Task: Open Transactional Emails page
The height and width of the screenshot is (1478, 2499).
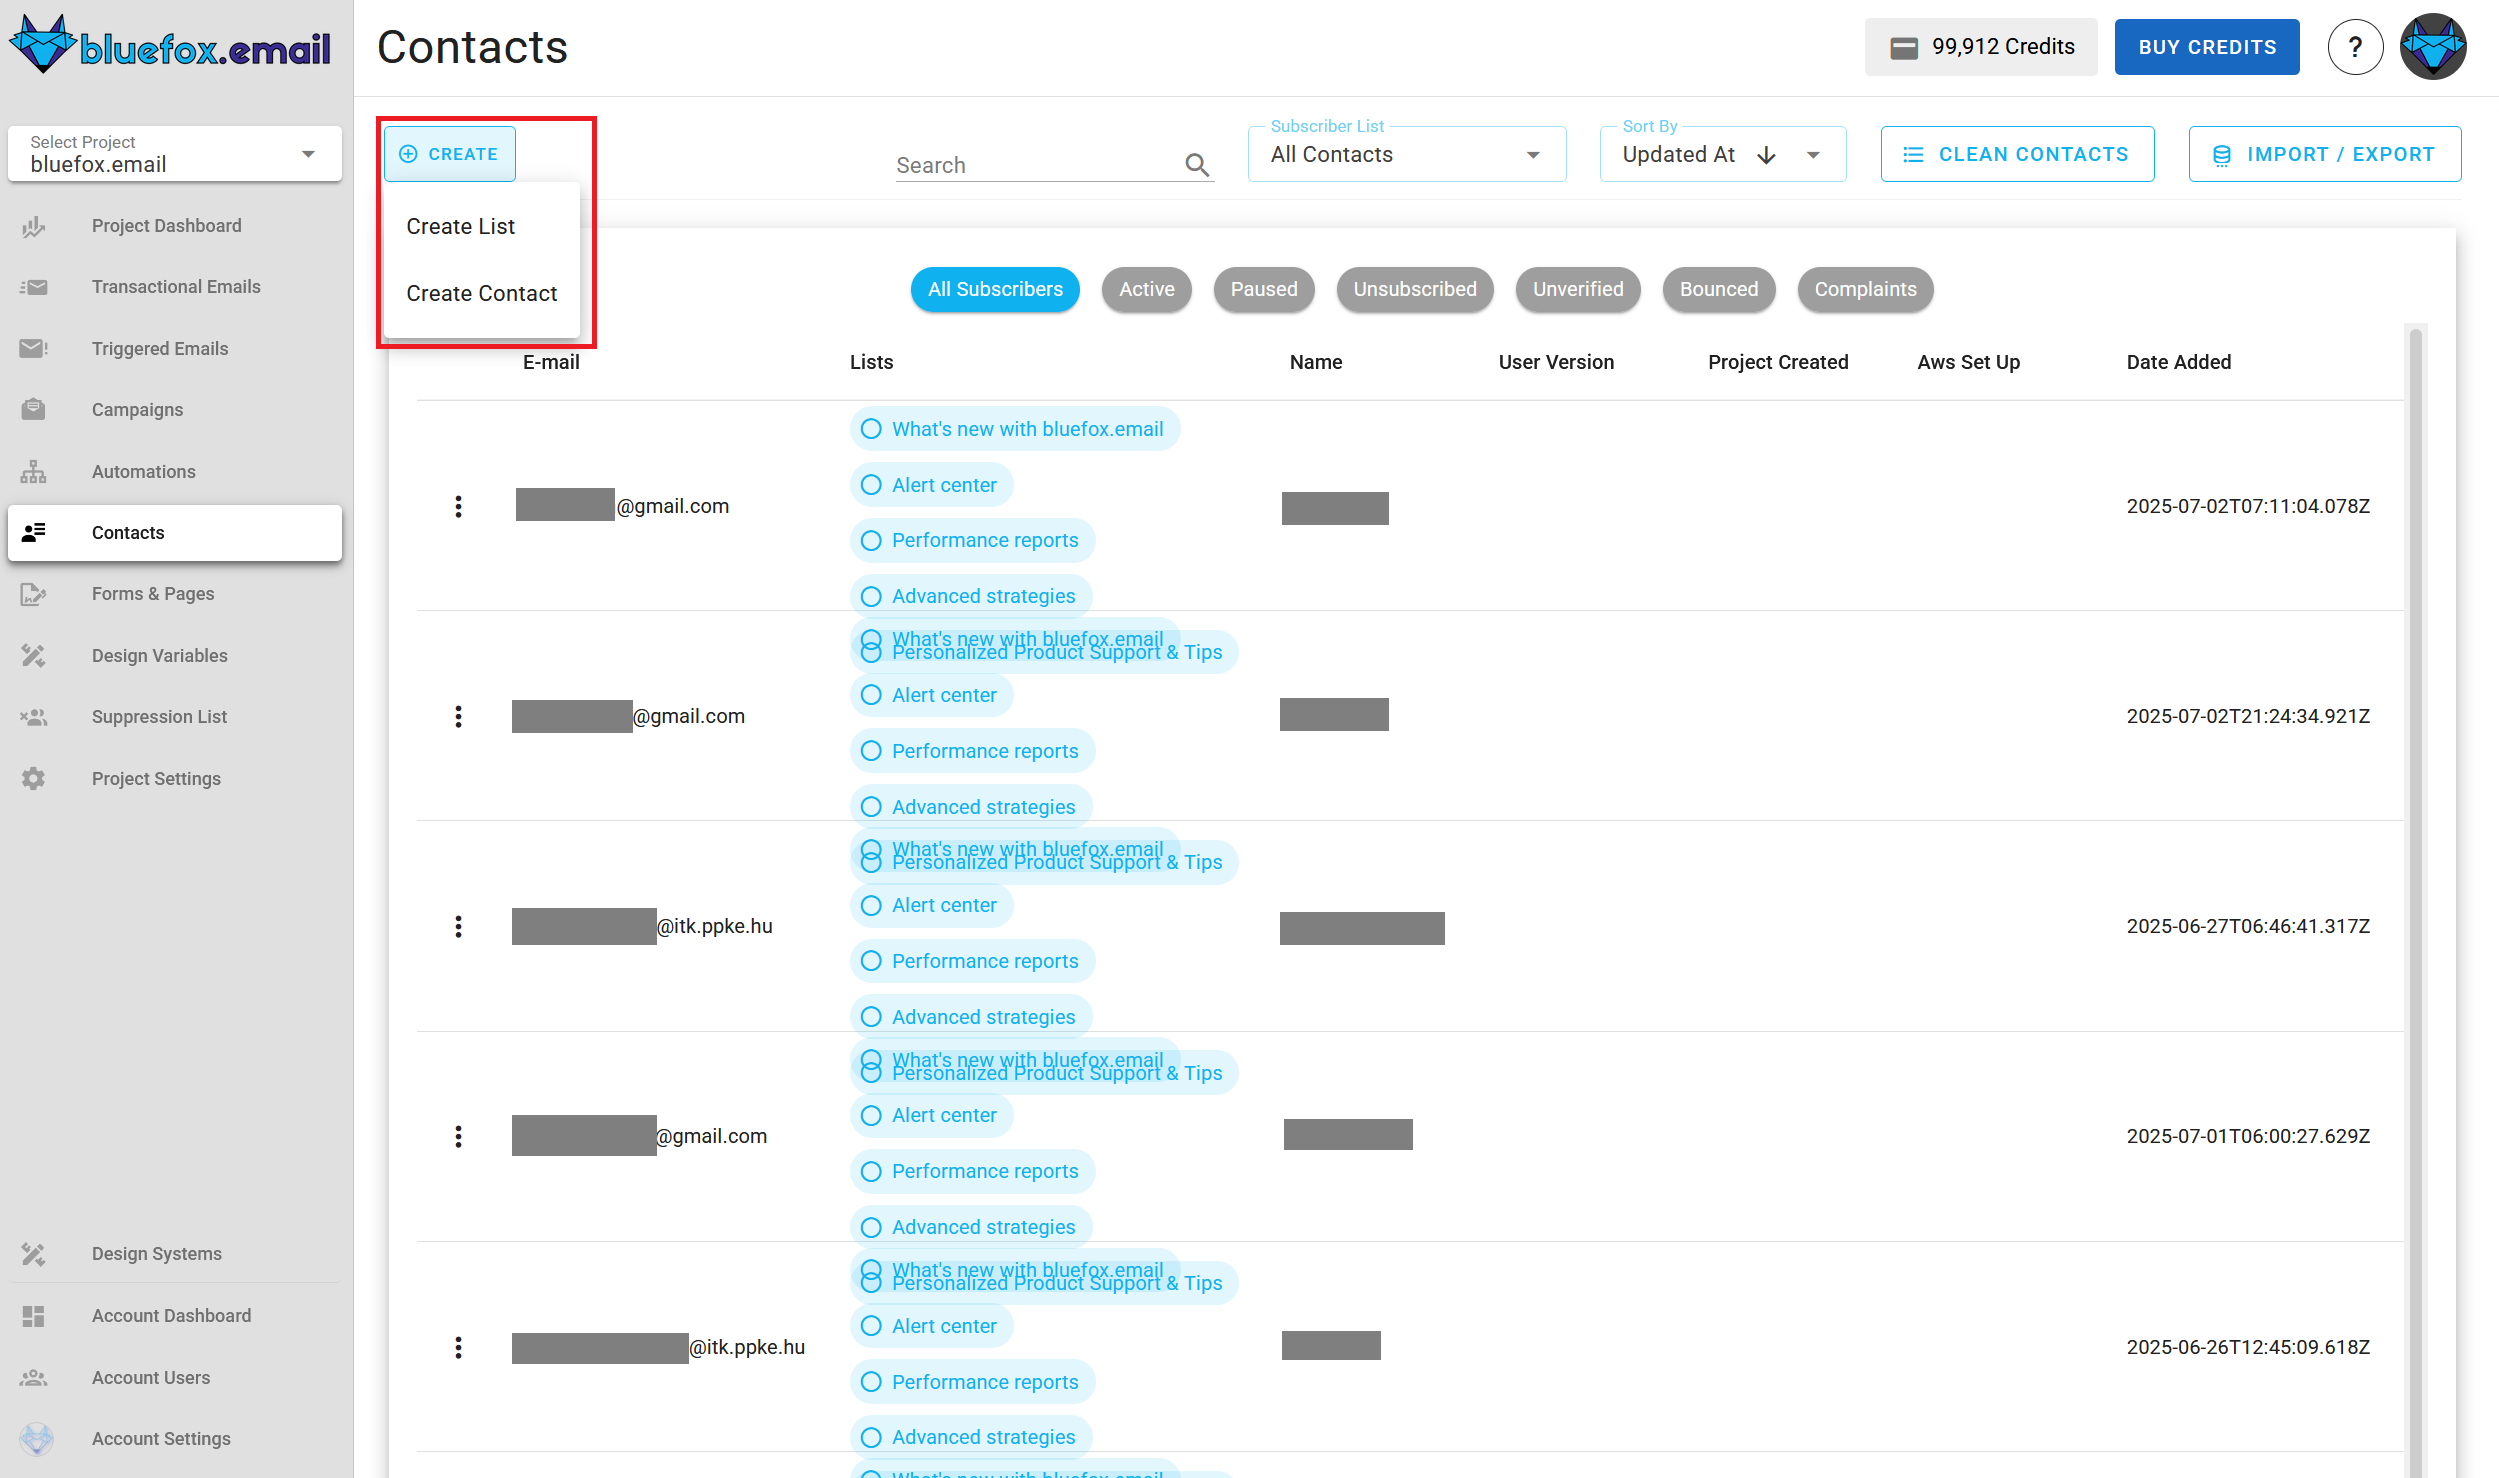Action: point(175,287)
